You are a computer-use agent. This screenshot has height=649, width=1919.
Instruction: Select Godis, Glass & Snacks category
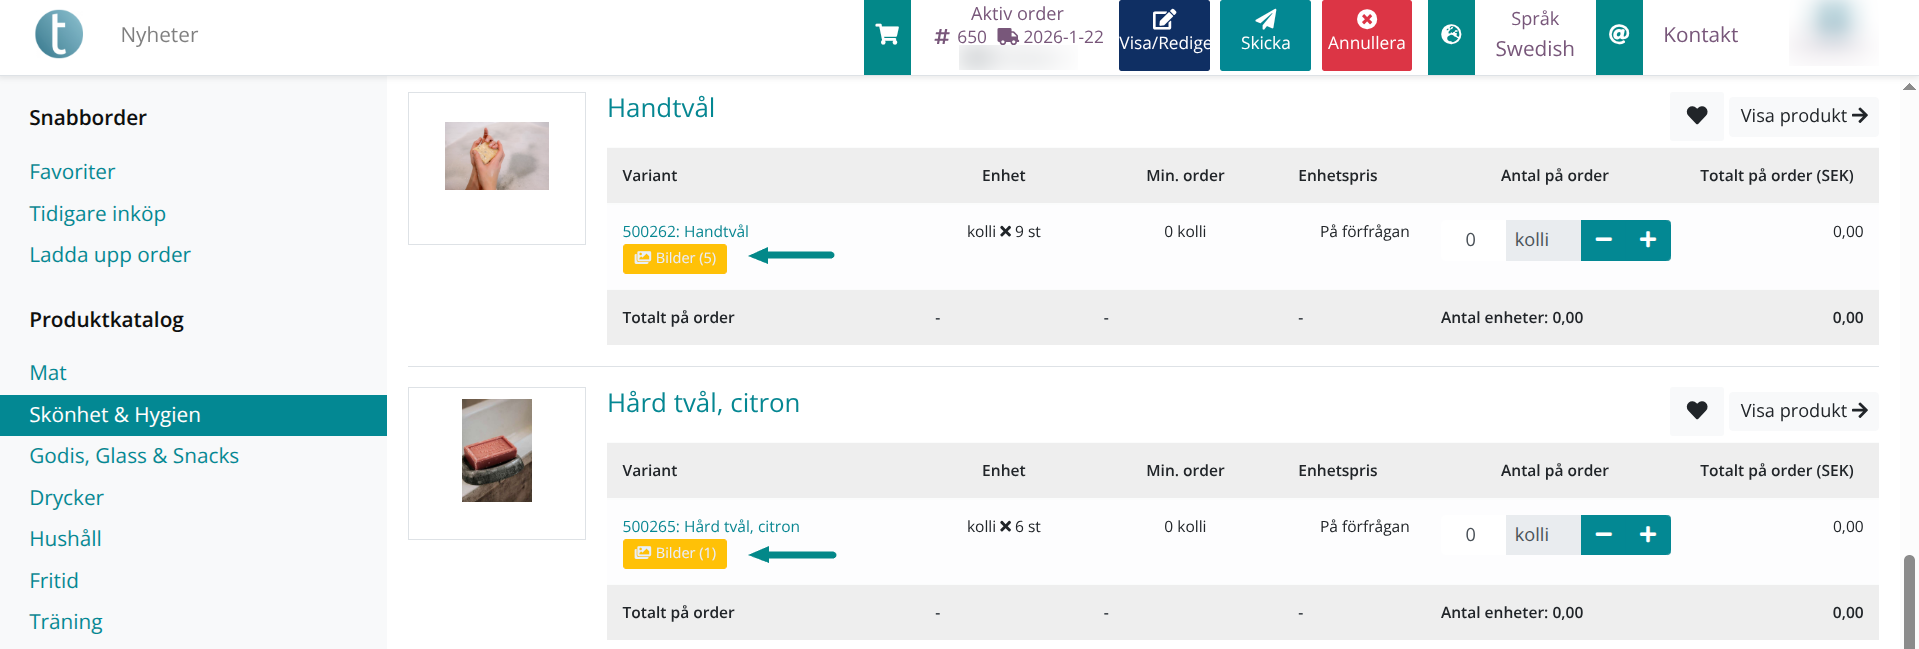134,456
